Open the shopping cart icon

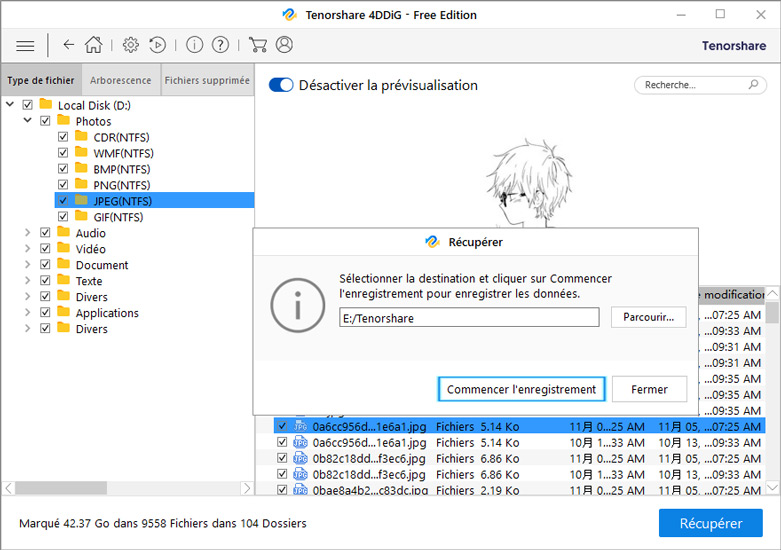coord(258,45)
